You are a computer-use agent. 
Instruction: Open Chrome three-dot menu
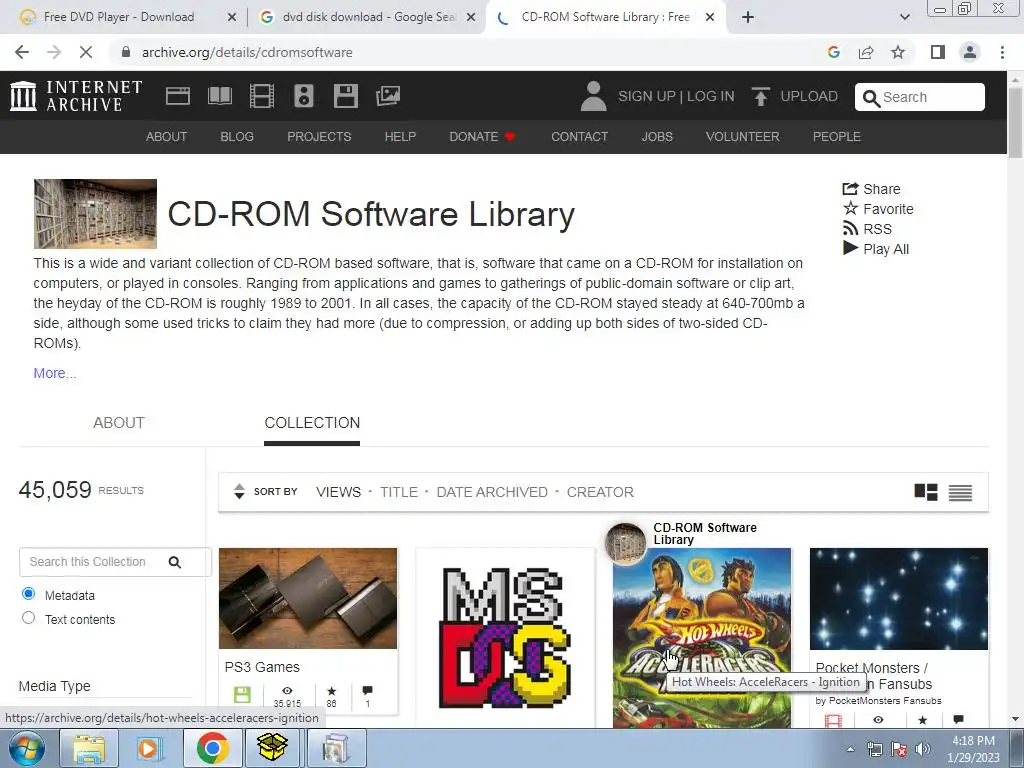1002,52
